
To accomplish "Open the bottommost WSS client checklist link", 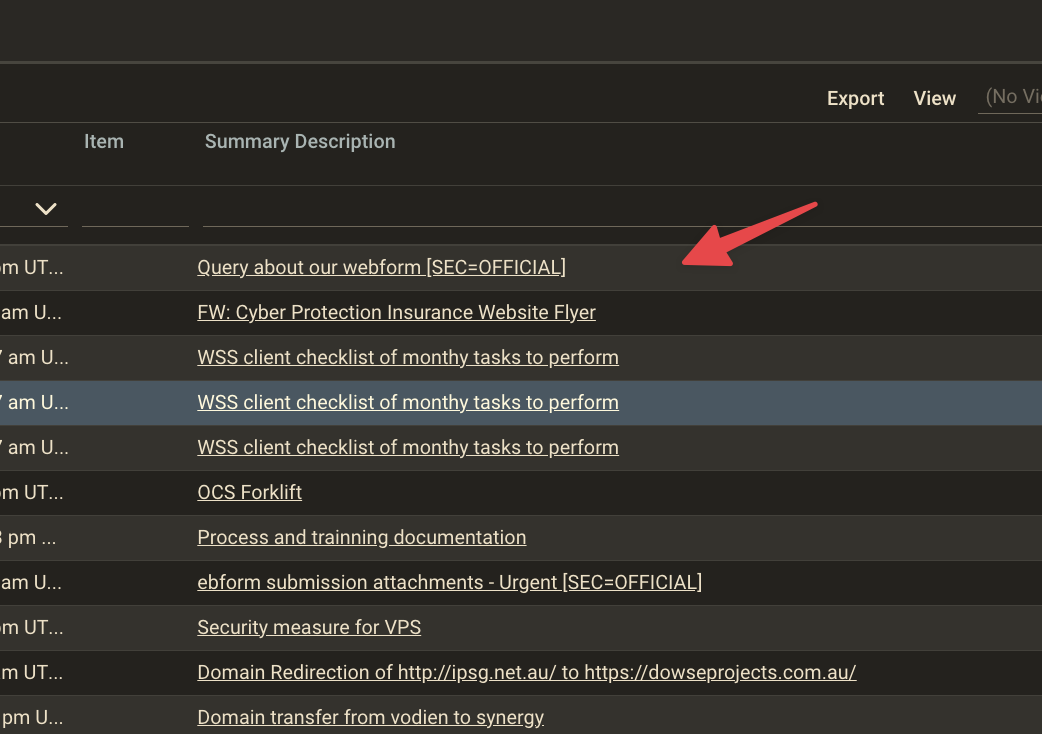I will [x=408, y=447].
